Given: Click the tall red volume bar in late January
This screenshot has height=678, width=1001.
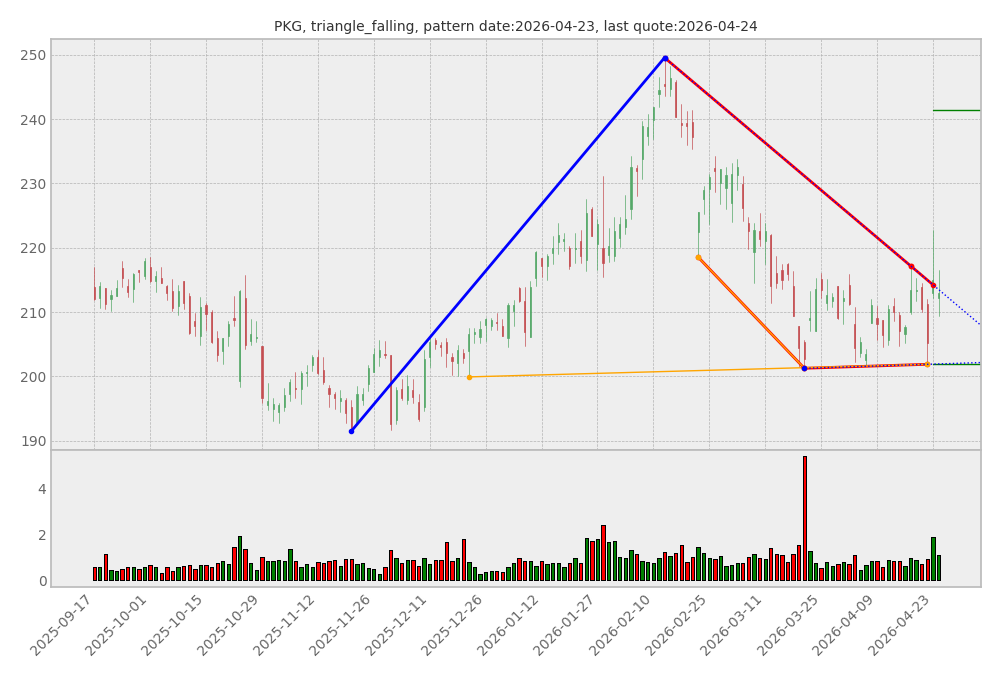Looking at the screenshot, I should (603, 553).
